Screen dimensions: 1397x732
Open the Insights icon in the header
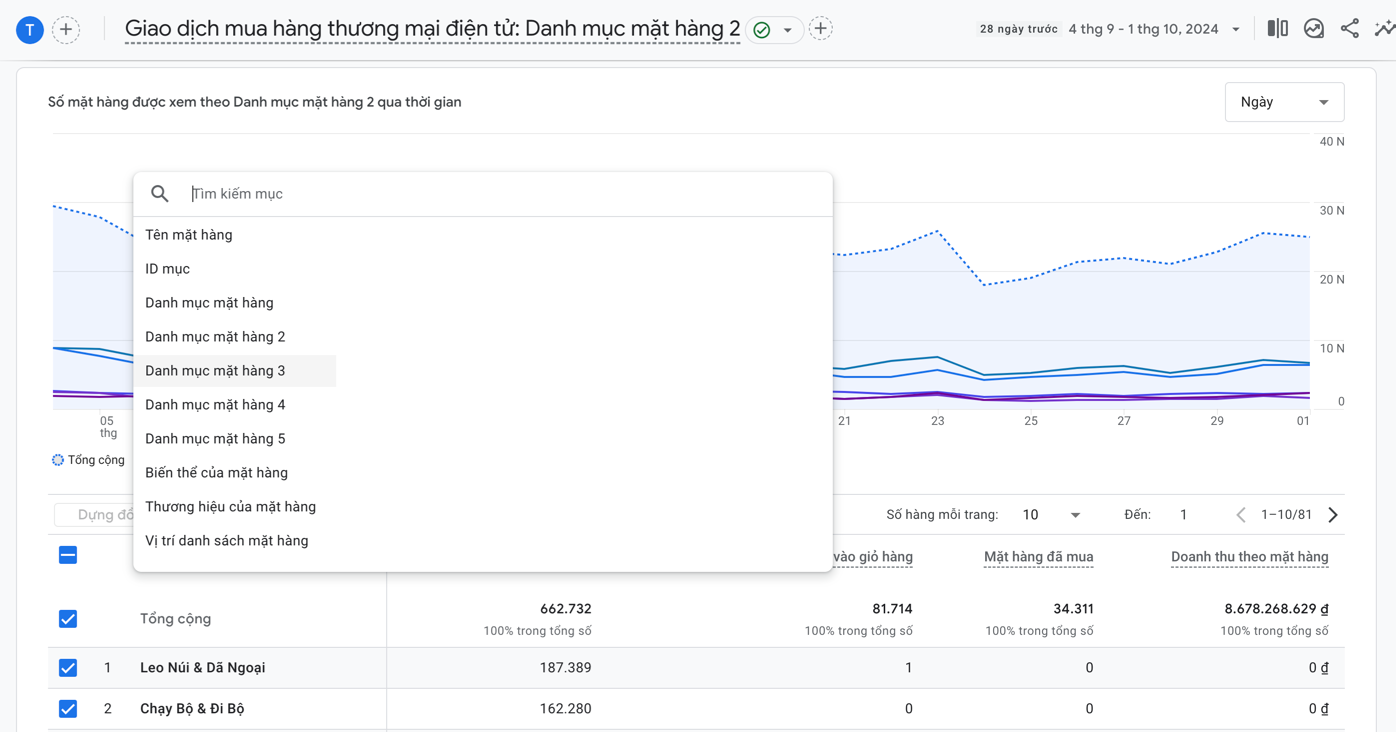click(x=1314, y=29)
